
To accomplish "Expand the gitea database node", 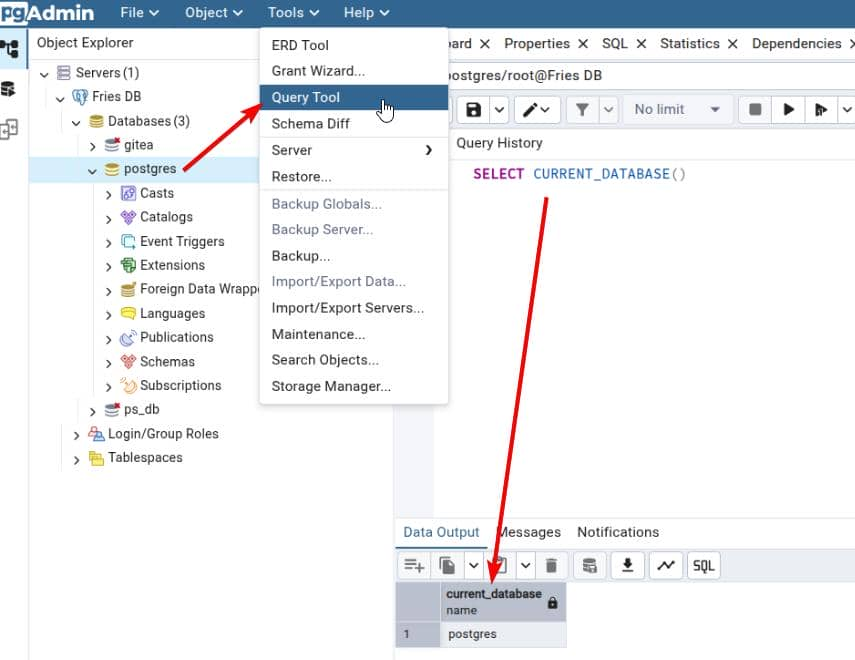I will tap(92, 145).
